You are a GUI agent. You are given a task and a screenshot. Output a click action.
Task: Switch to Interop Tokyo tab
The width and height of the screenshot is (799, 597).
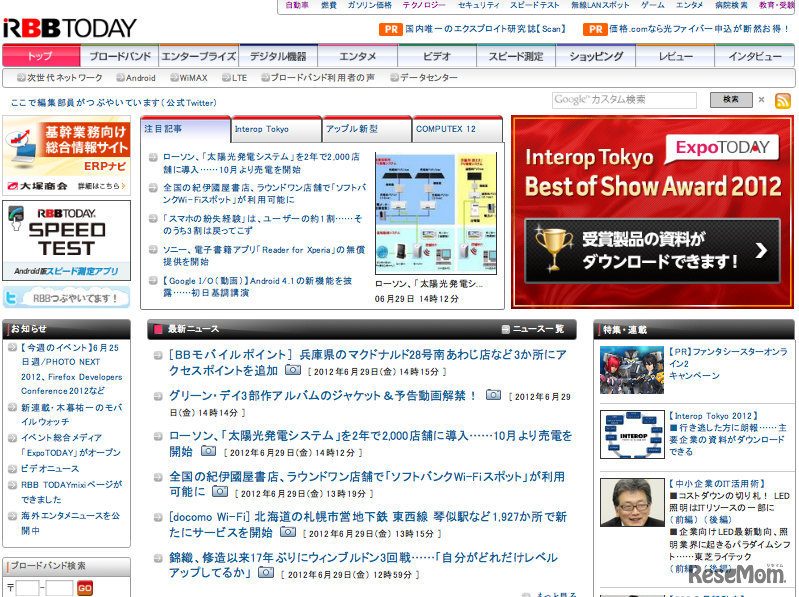click(277, 129)
